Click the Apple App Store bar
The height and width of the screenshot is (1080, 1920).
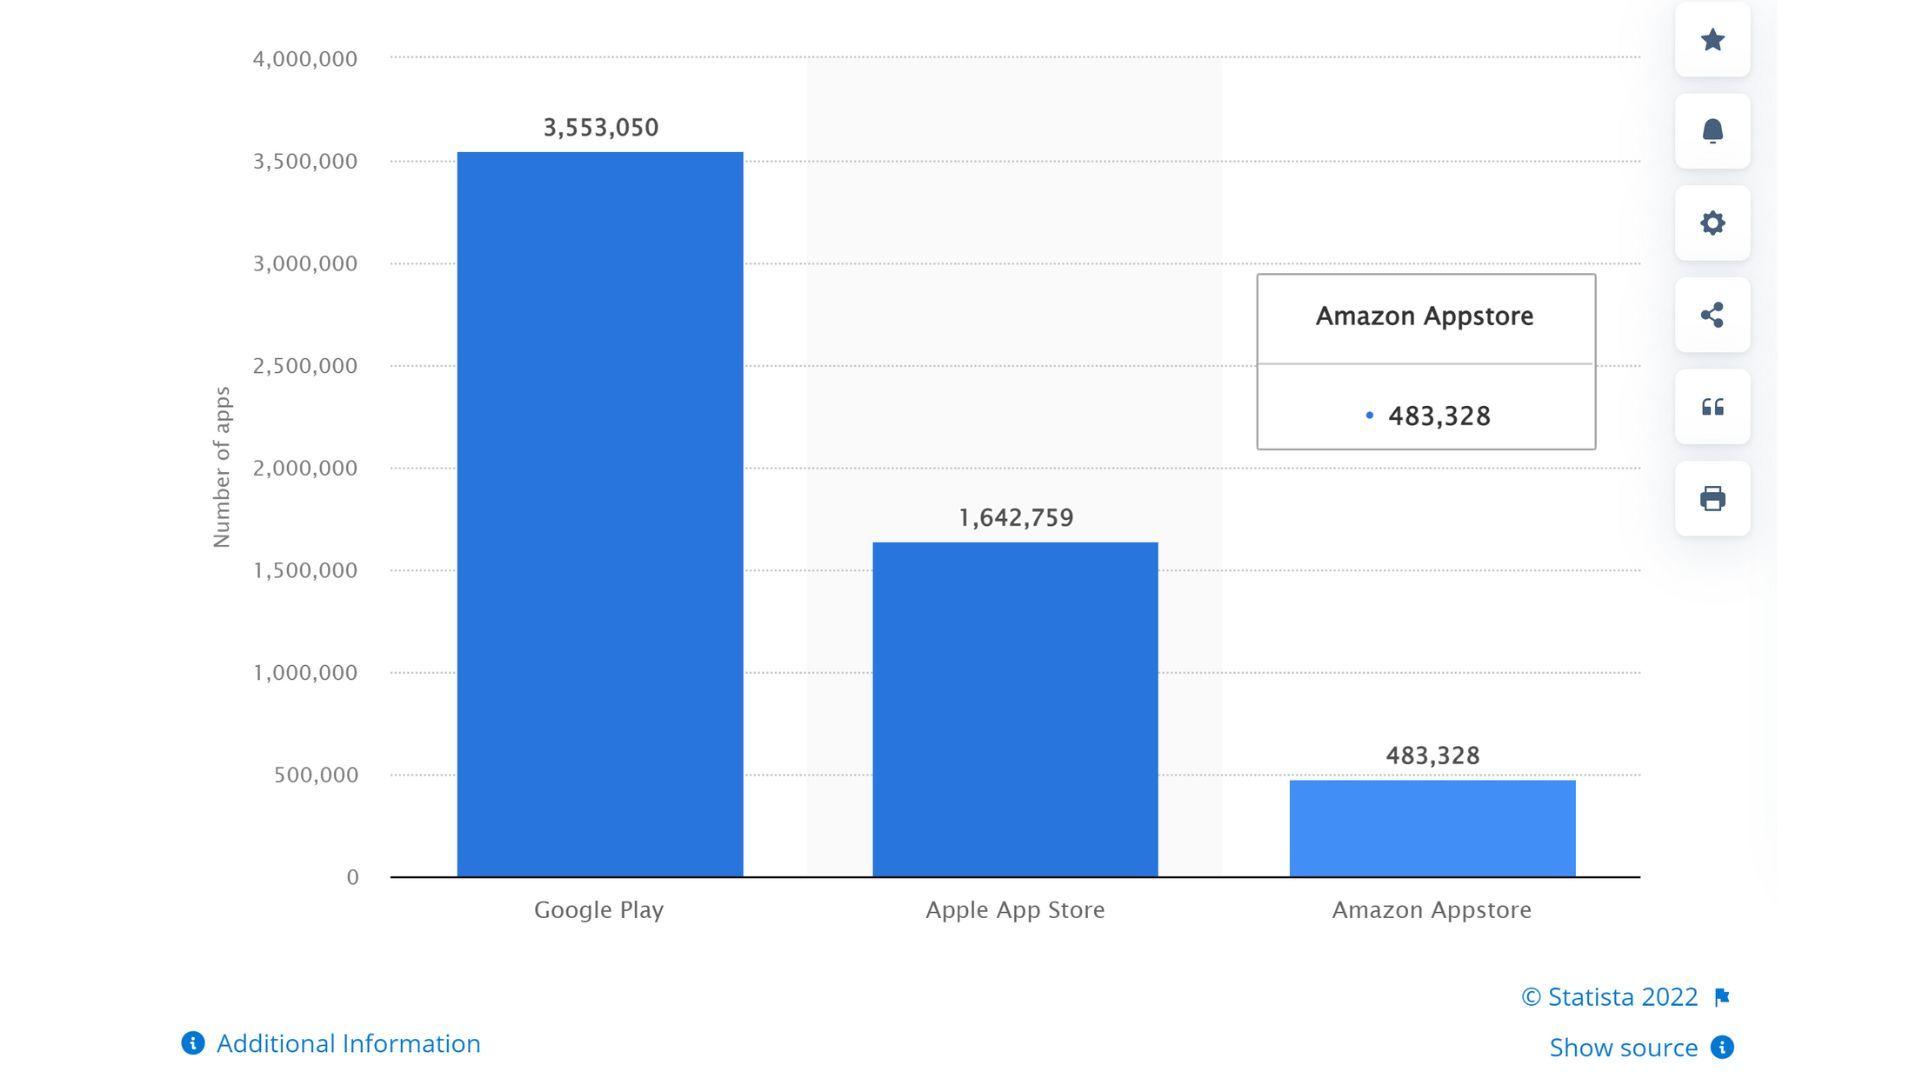[1015, 709]
